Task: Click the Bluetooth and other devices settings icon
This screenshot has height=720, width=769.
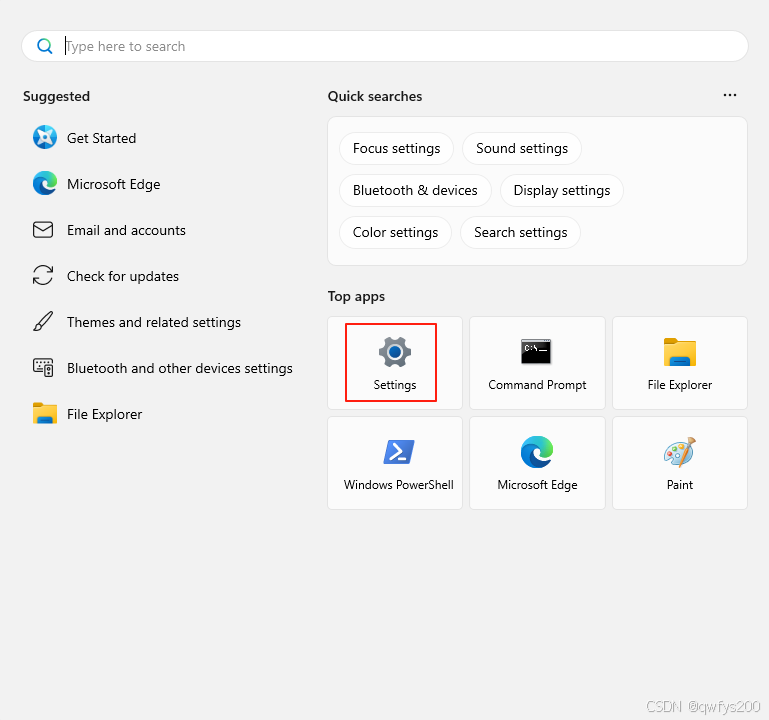Action: click(x=43, y=367)
